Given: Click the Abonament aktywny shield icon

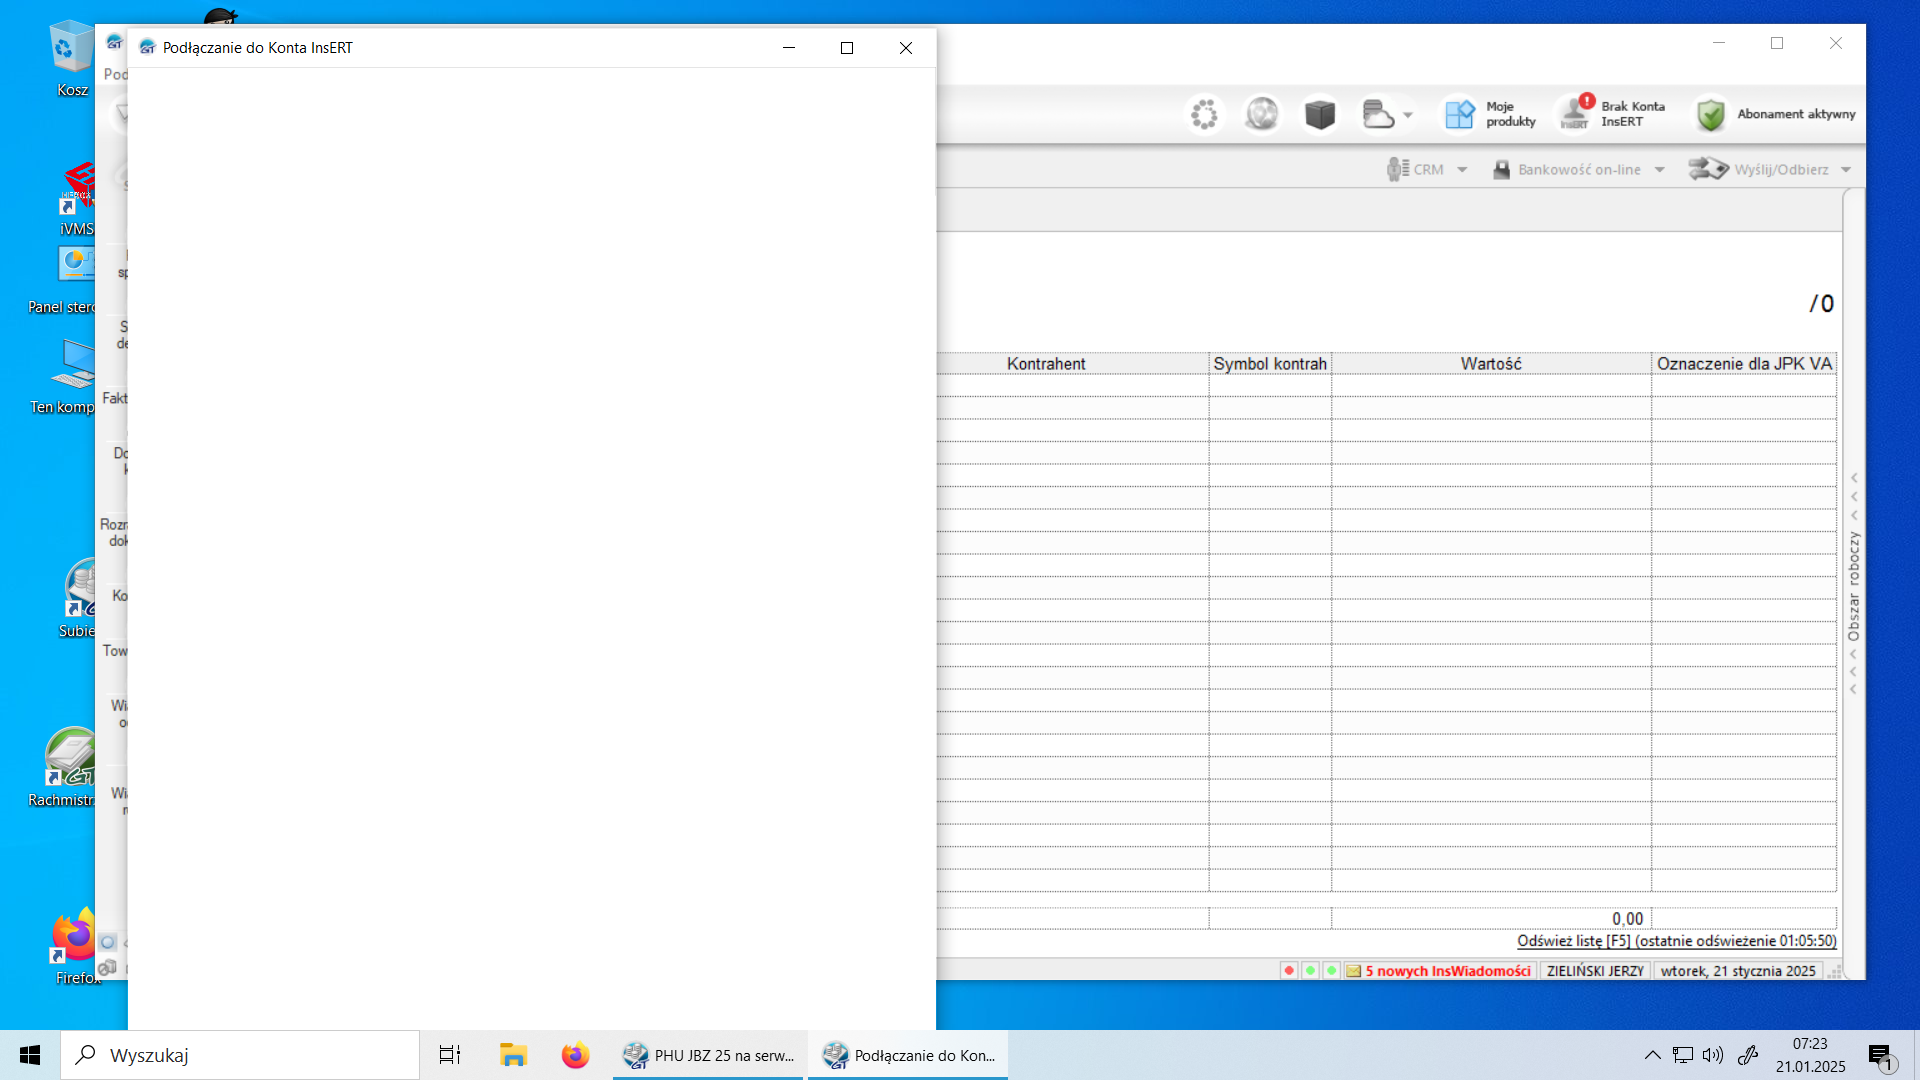Looking at the screenshot, I should click(x=1710, y=114).
